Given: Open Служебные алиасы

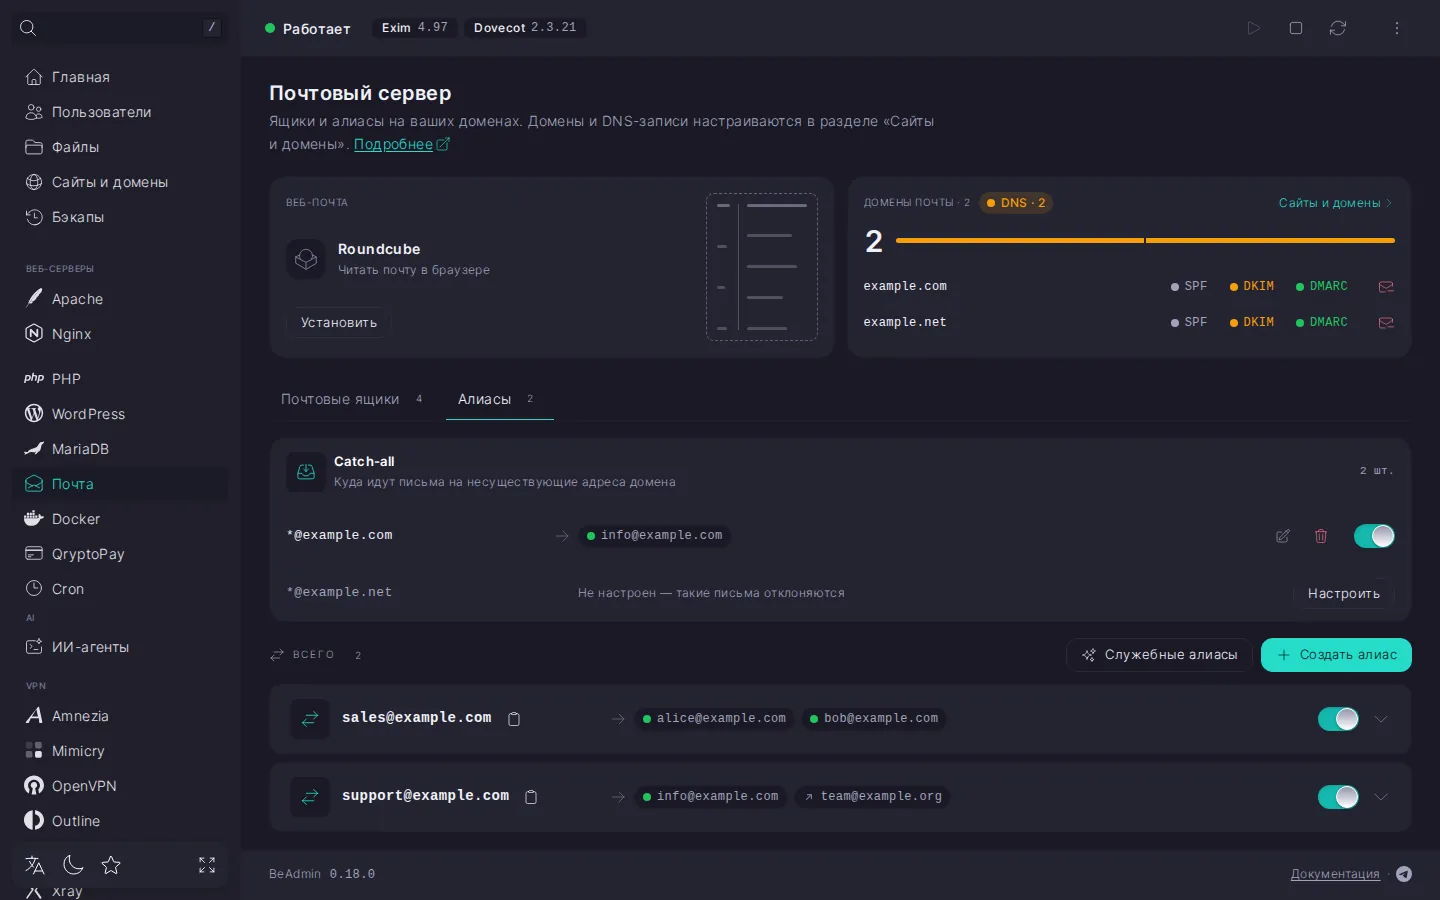Looking at the screenshot, I should (1160, 655).
